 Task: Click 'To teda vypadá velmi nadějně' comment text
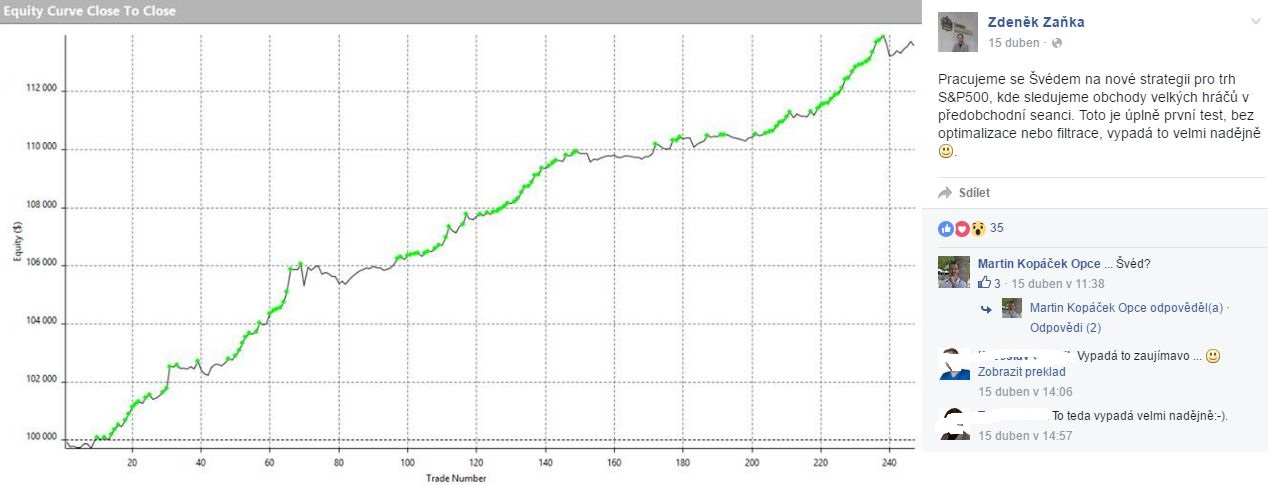pos(1140,415)
